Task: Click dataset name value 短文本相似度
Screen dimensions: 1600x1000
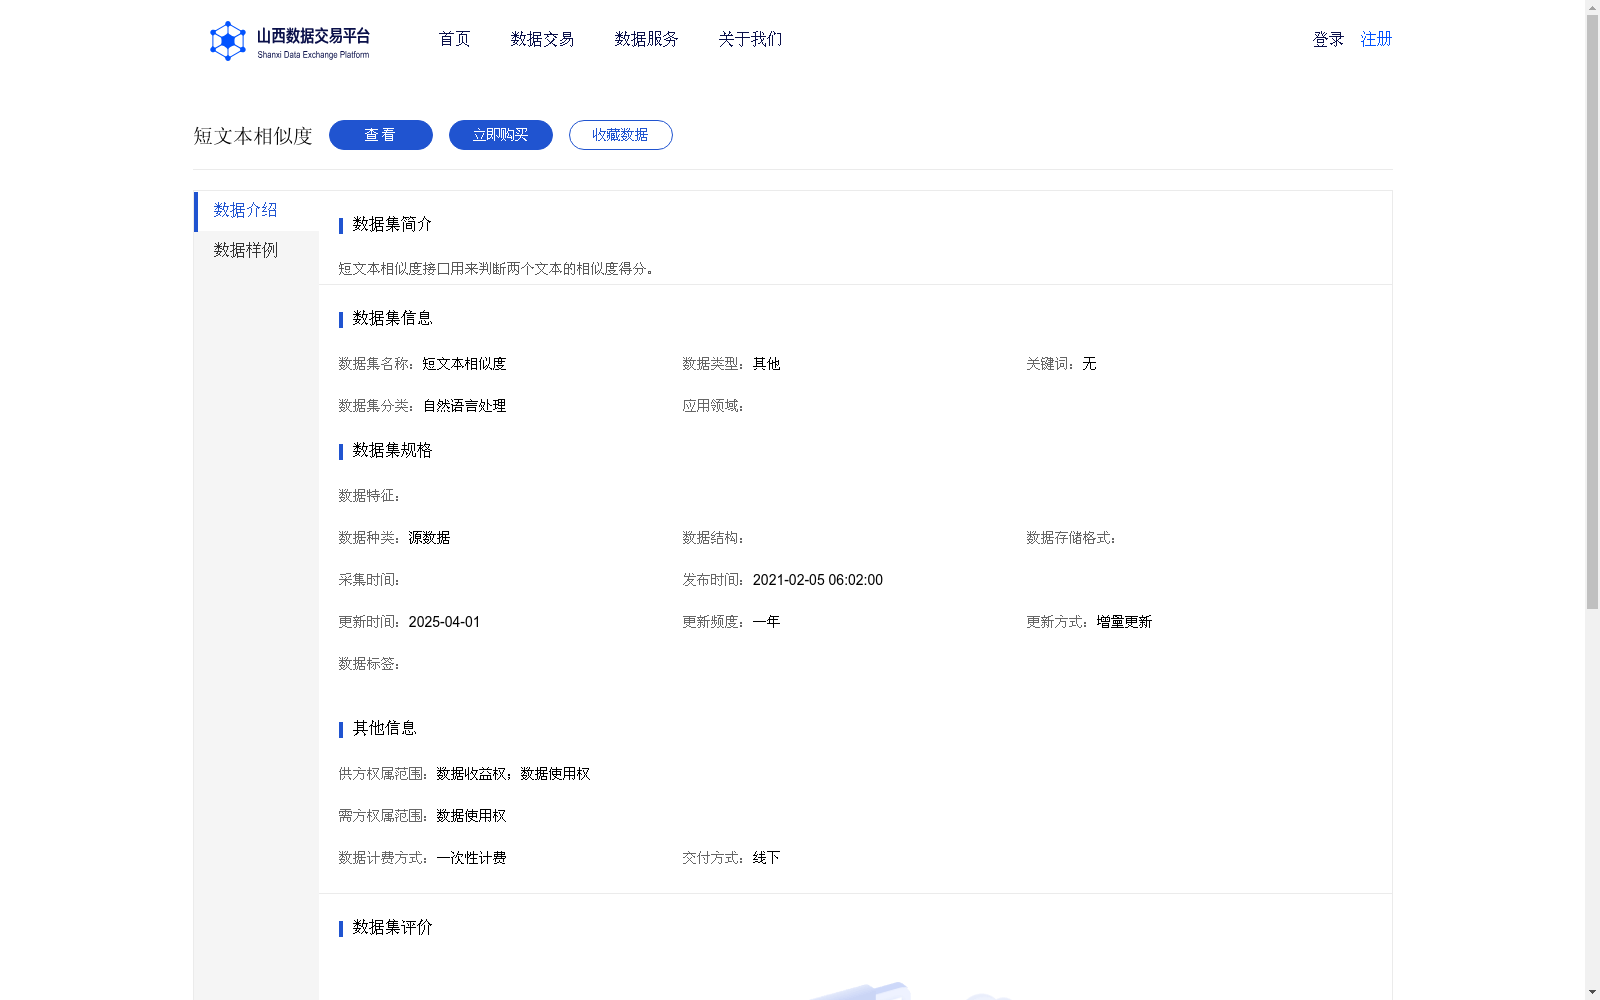Action: pyautogui.click(x=464, y=364)
